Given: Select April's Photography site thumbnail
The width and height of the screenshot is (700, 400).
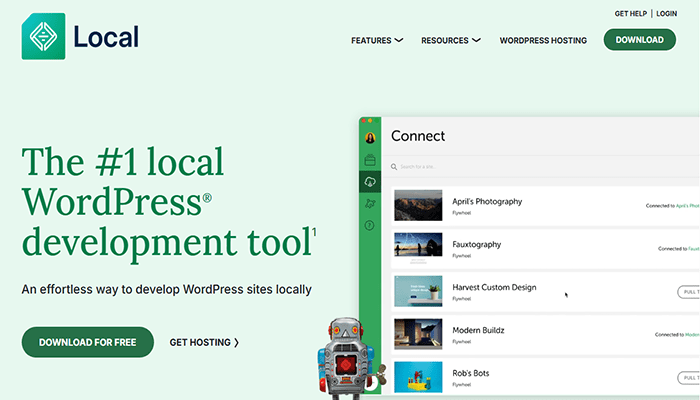Looking at the screenshot, I should [418, 206].
